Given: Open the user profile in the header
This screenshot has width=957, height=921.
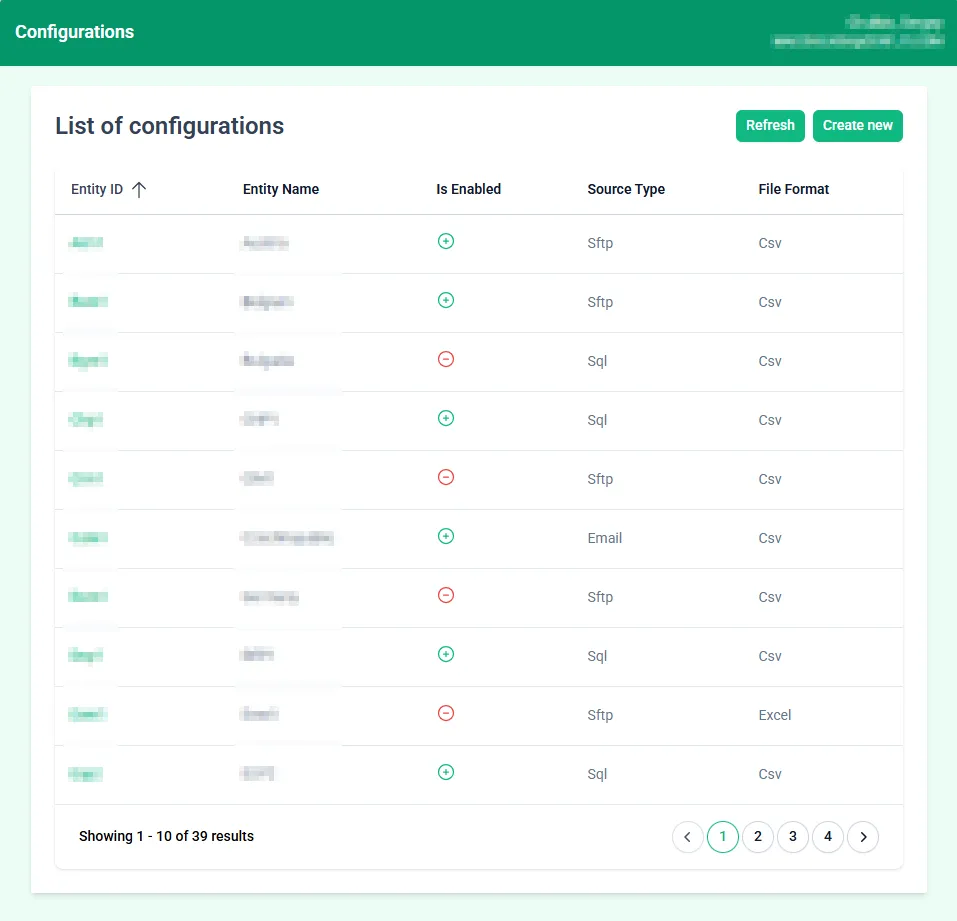Looking at the screenshot, I should pyautogui.click(x=858, y=32).
